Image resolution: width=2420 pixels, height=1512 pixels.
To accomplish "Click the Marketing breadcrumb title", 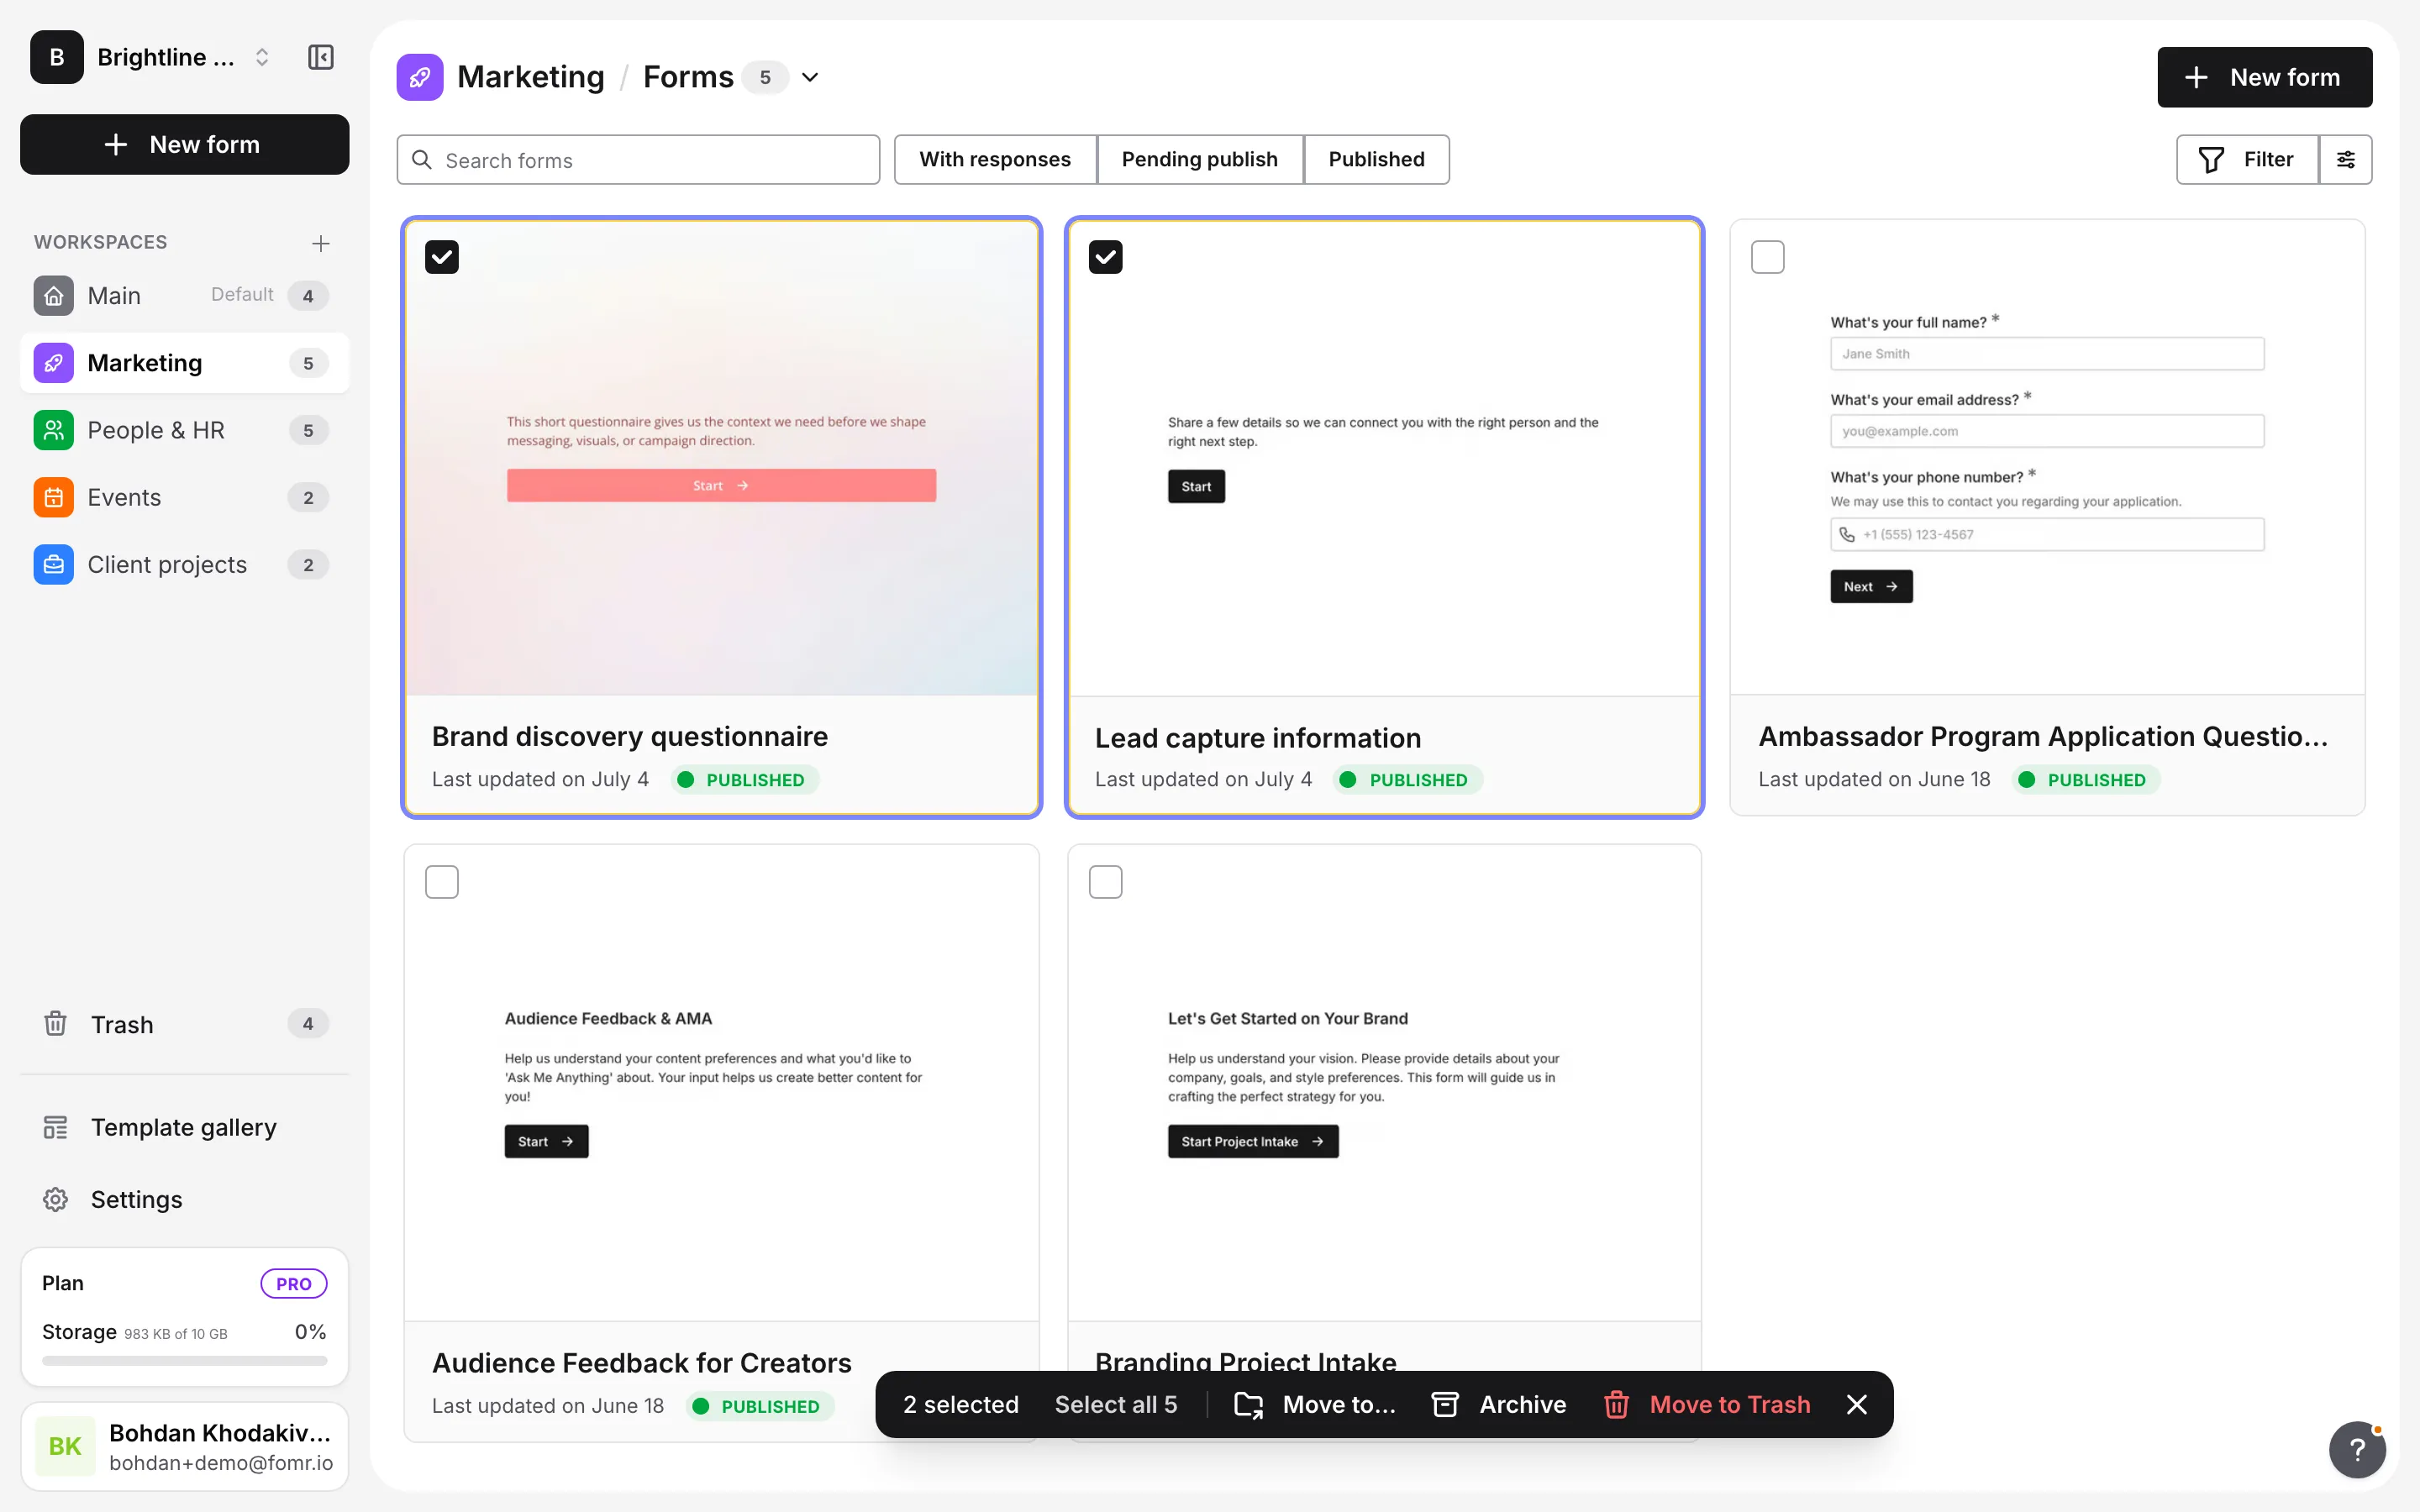I will coord(530,77).
